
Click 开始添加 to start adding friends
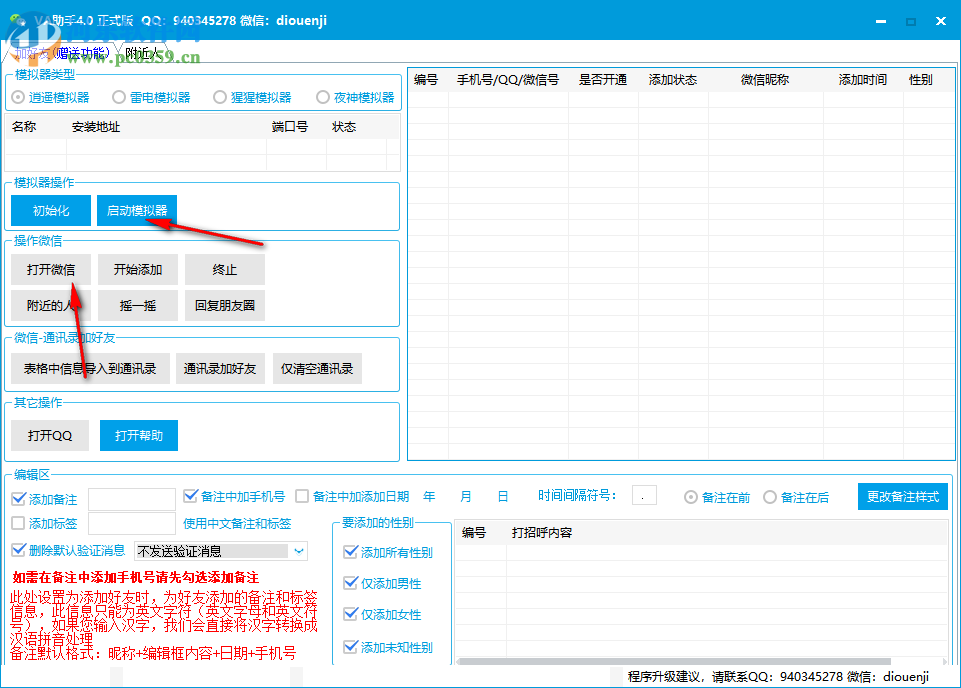point(137,269)
